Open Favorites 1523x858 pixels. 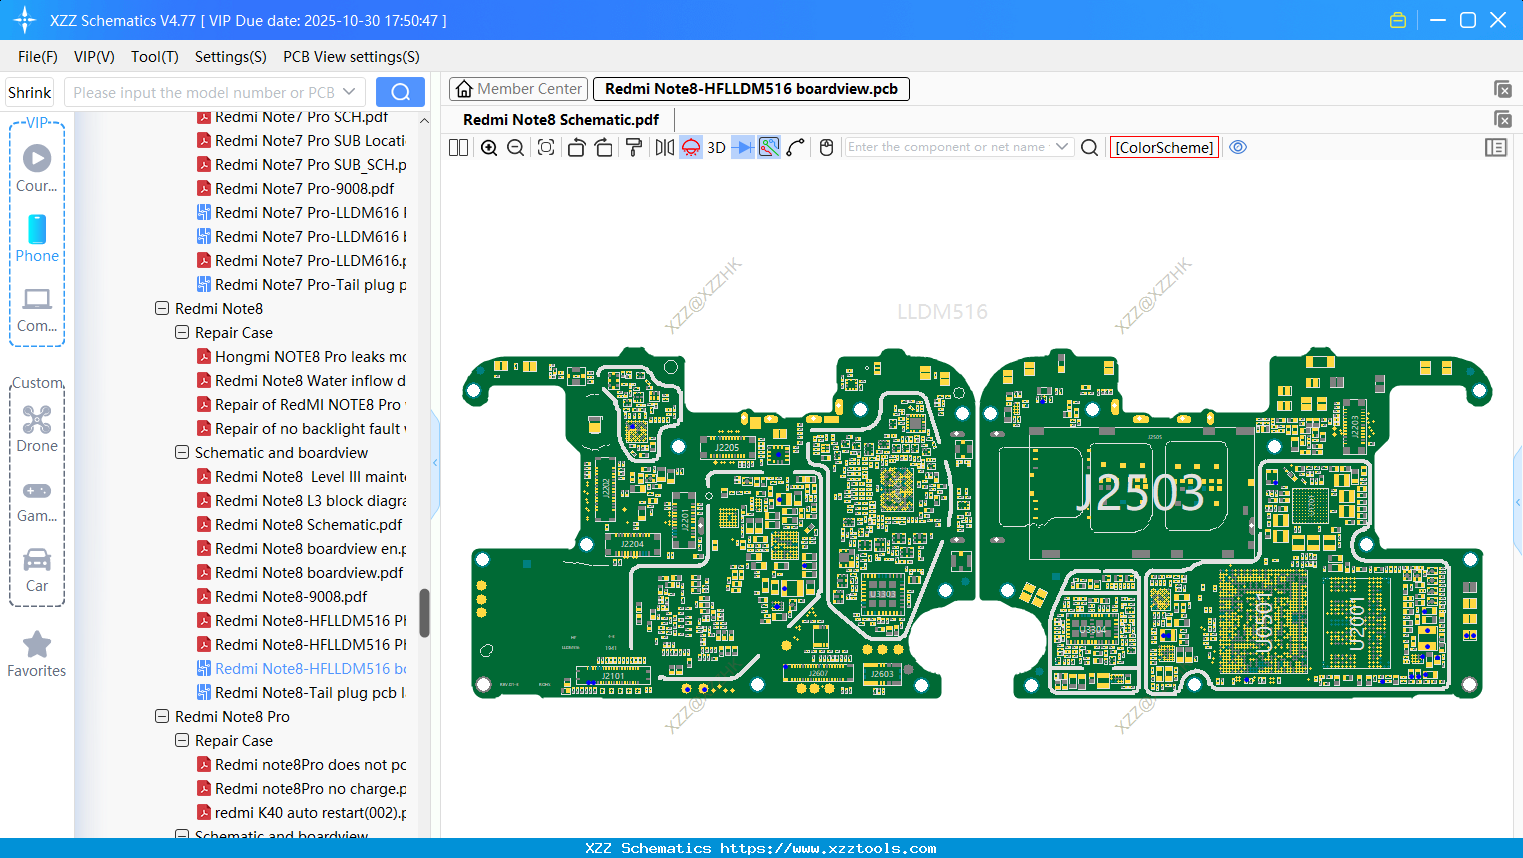[37, 655]
